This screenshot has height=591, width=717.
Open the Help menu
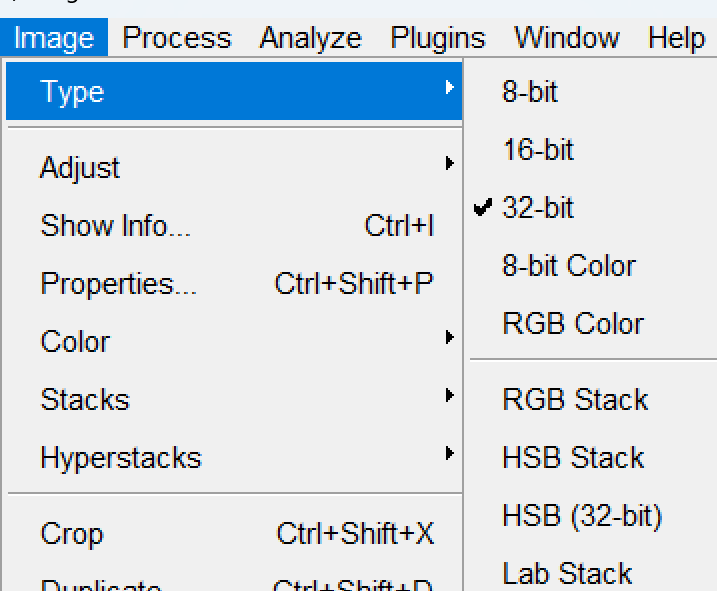676,39
